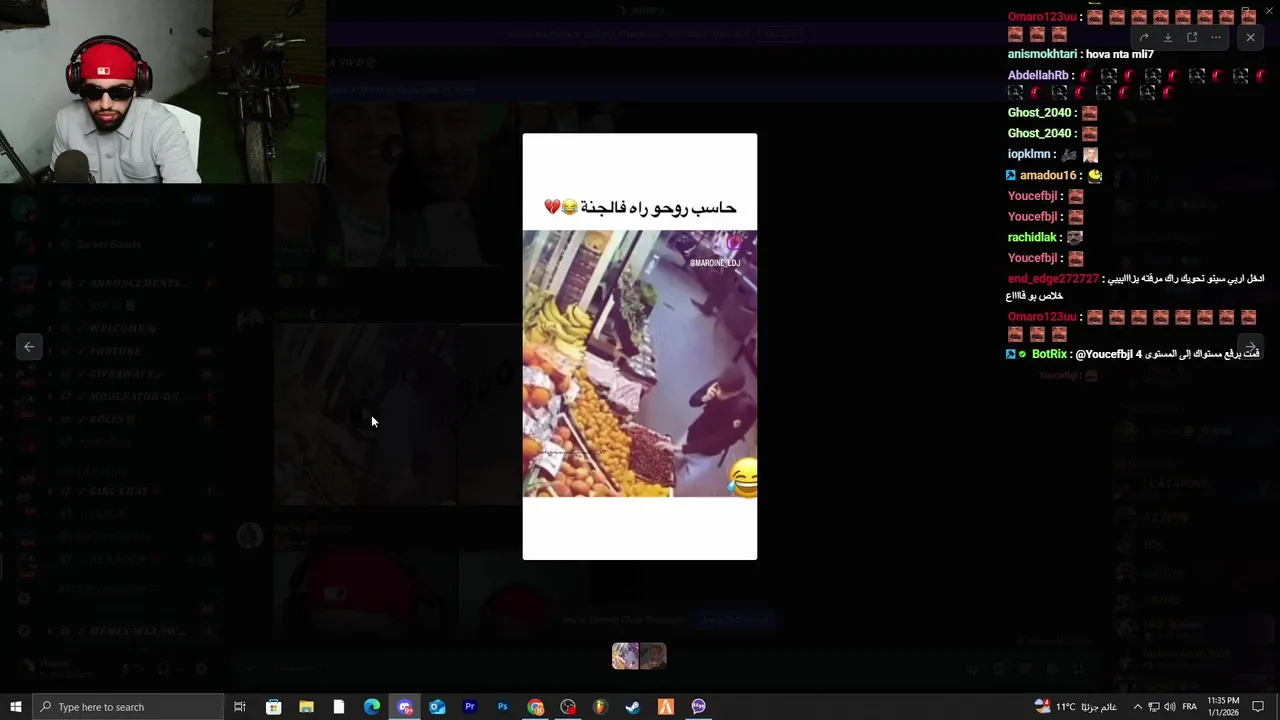The width and height of the screenshot is (1280, 720).
Task: Open Steam from the taskbar
Action: (633, 707)
